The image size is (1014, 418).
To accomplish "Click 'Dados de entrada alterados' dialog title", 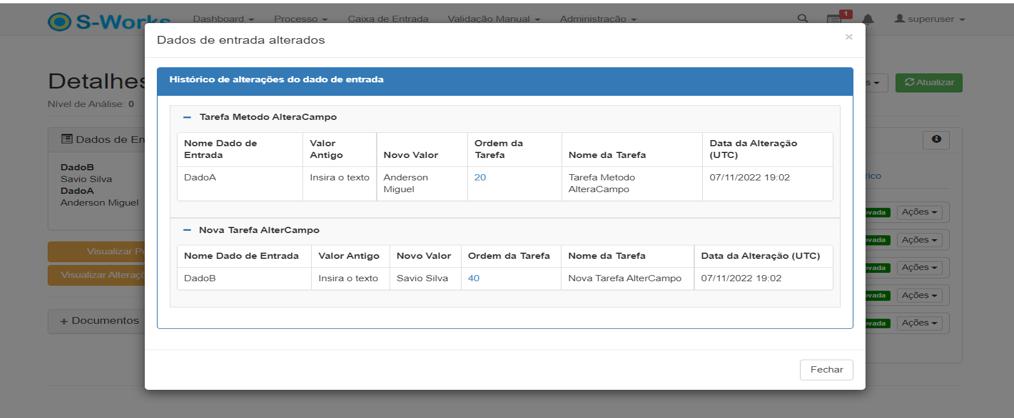I will coord(241,40).
